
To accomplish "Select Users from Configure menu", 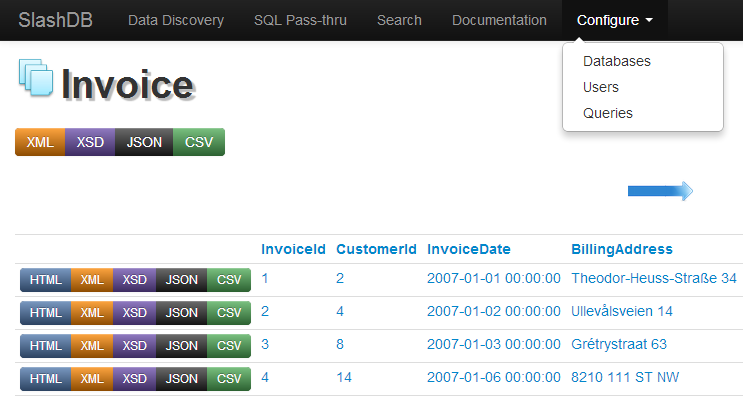I will [x=600, y=87].
